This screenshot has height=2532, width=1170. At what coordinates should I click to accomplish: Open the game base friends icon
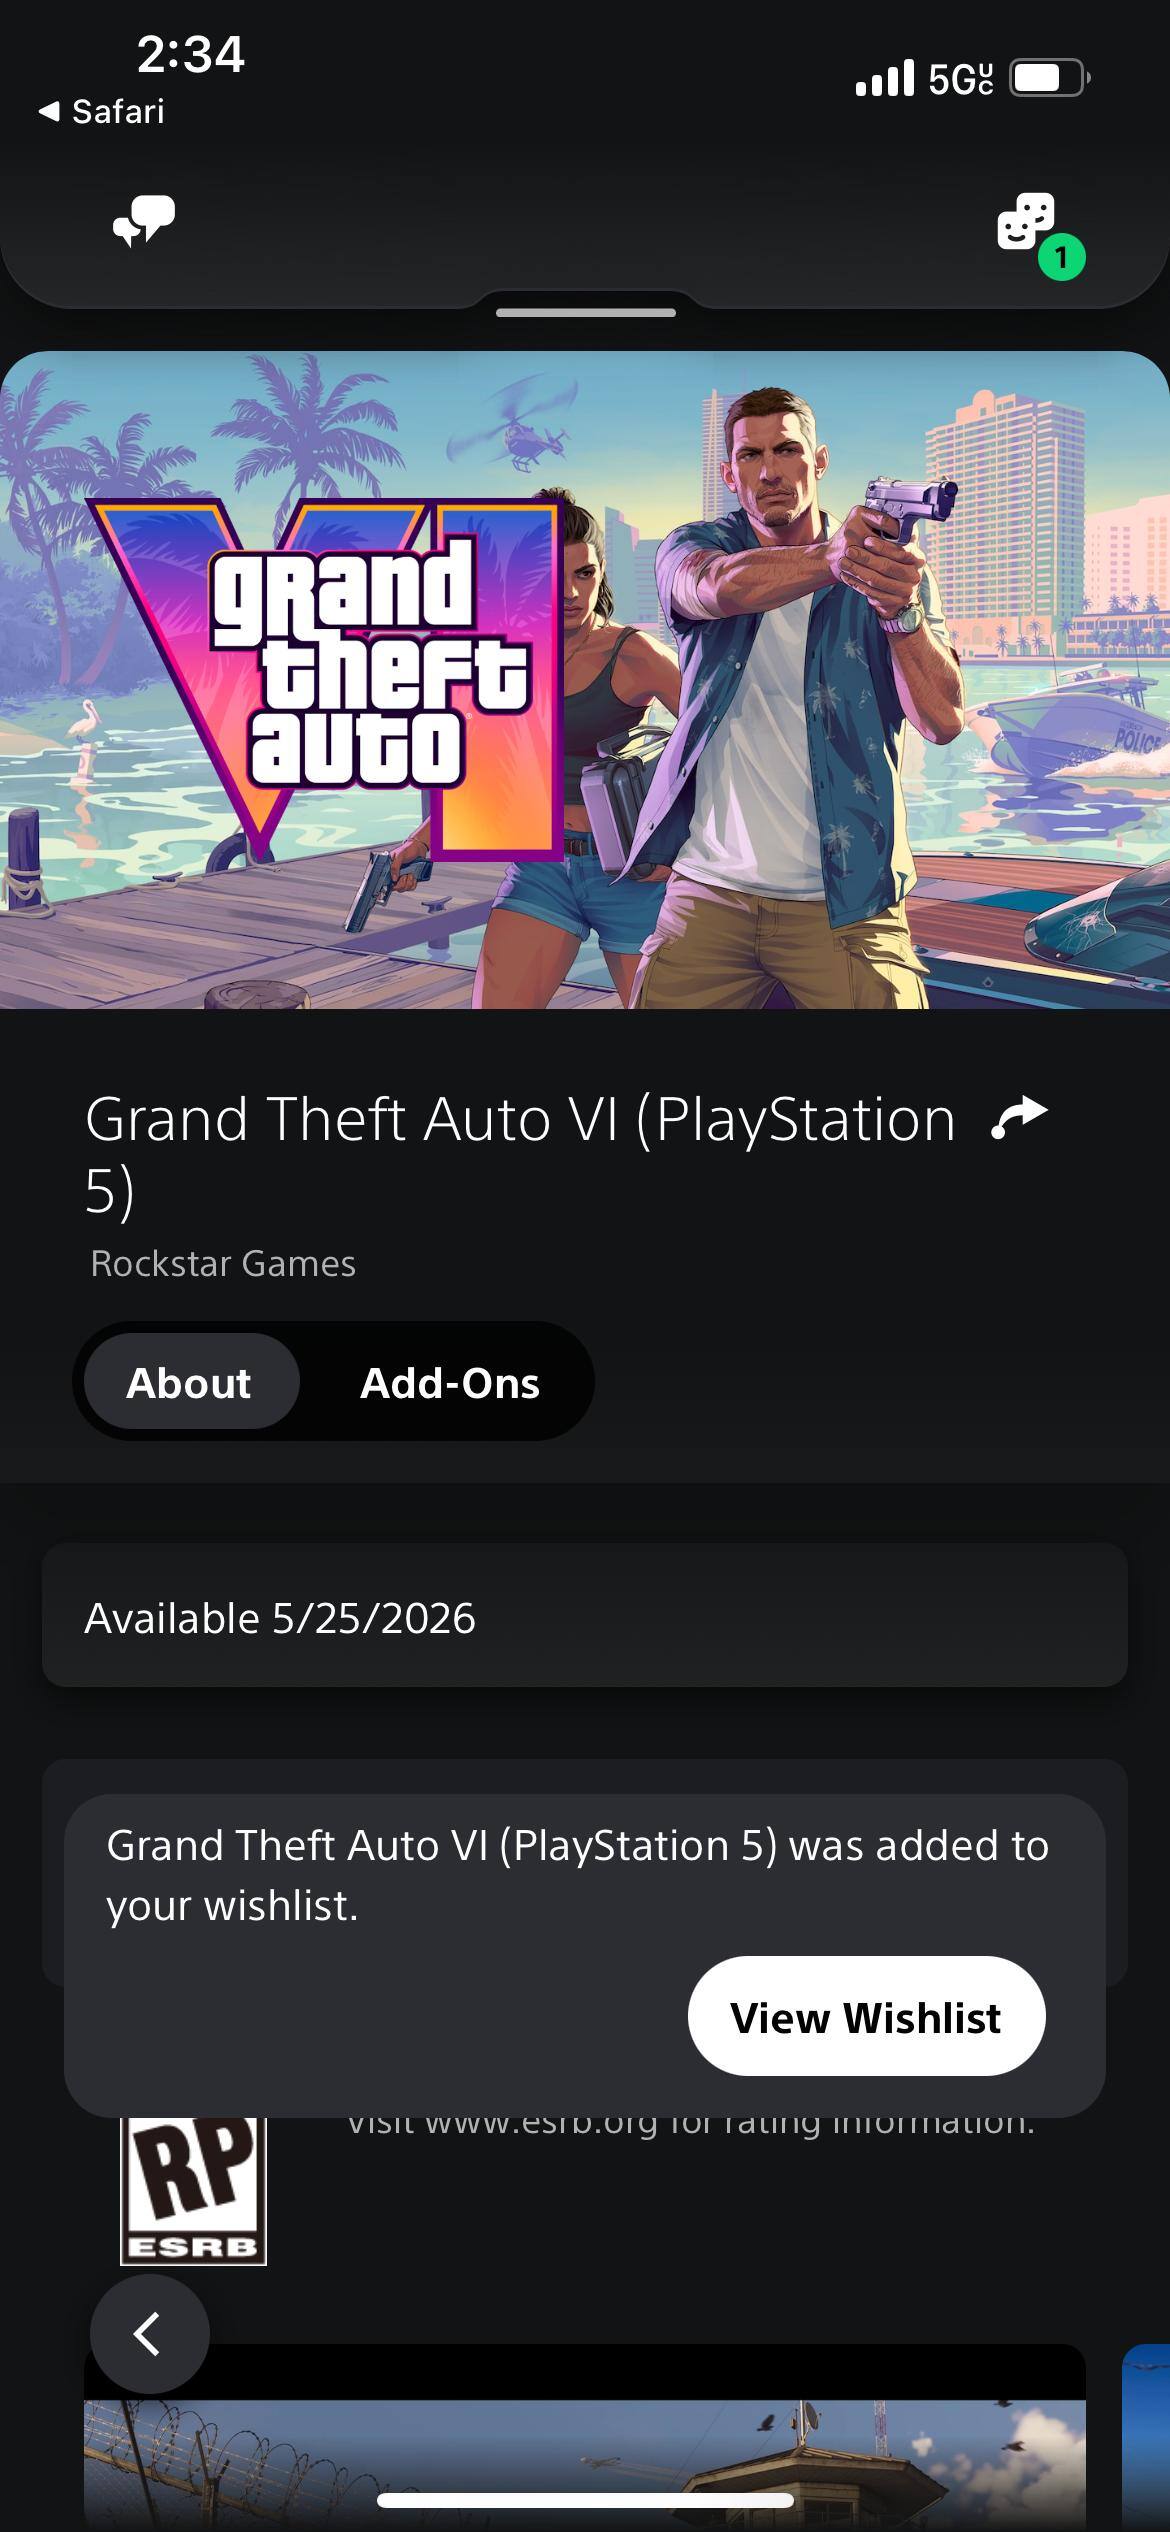pos(1026,221)
